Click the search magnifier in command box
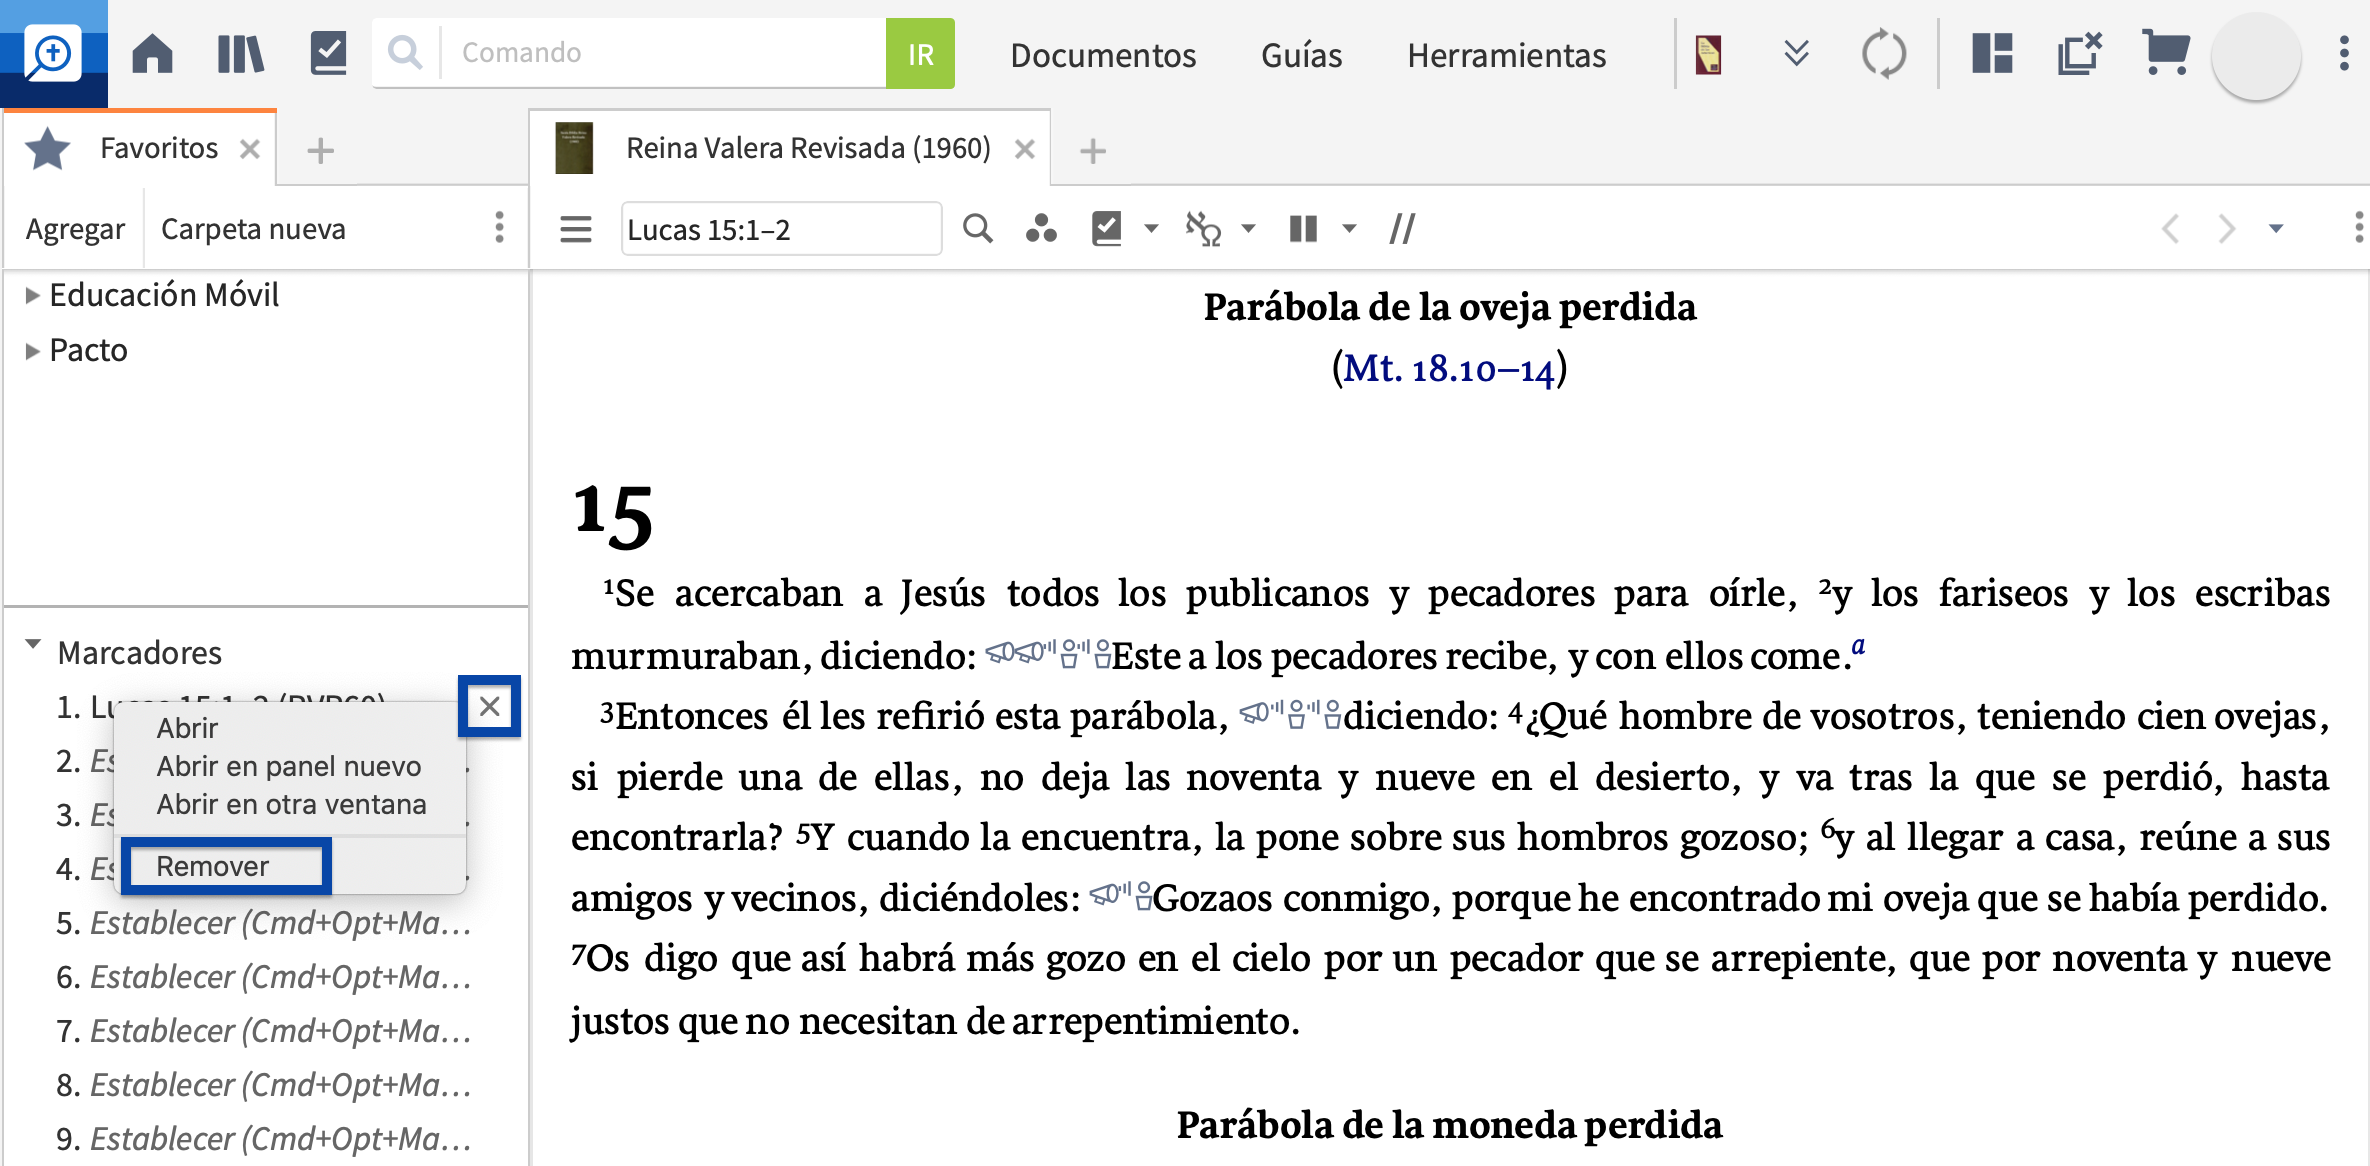 [405, 52]
